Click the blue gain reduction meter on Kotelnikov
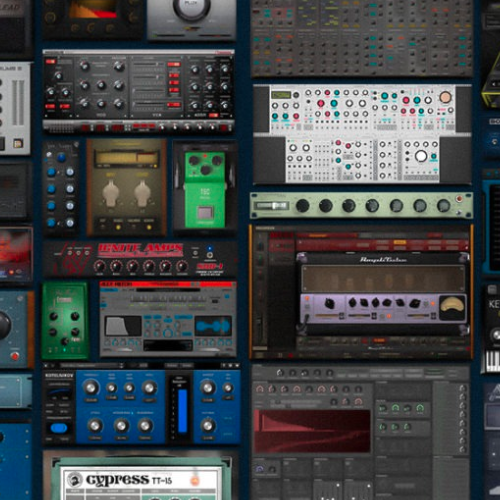 [182, 411]
